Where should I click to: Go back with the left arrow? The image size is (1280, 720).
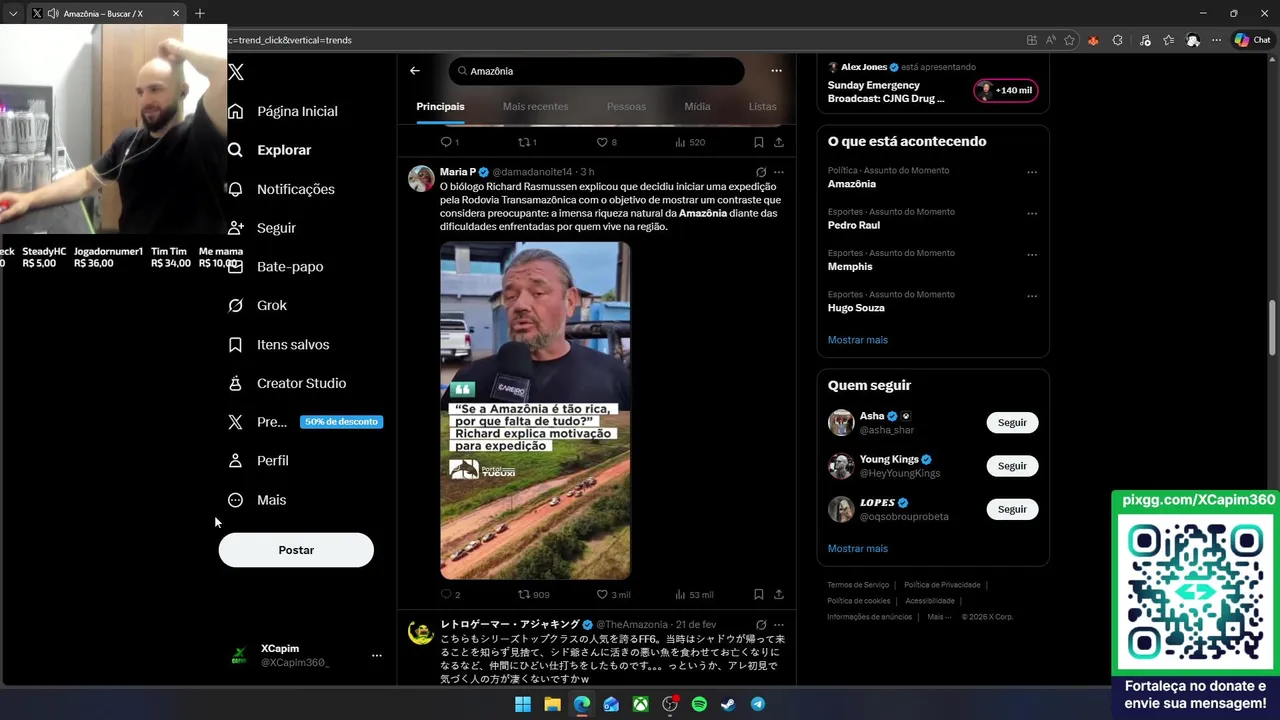coord(415,71)
